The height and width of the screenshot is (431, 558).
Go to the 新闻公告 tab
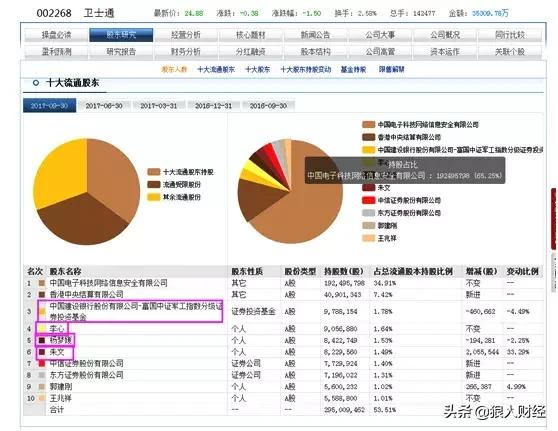(x=315, y=35)
